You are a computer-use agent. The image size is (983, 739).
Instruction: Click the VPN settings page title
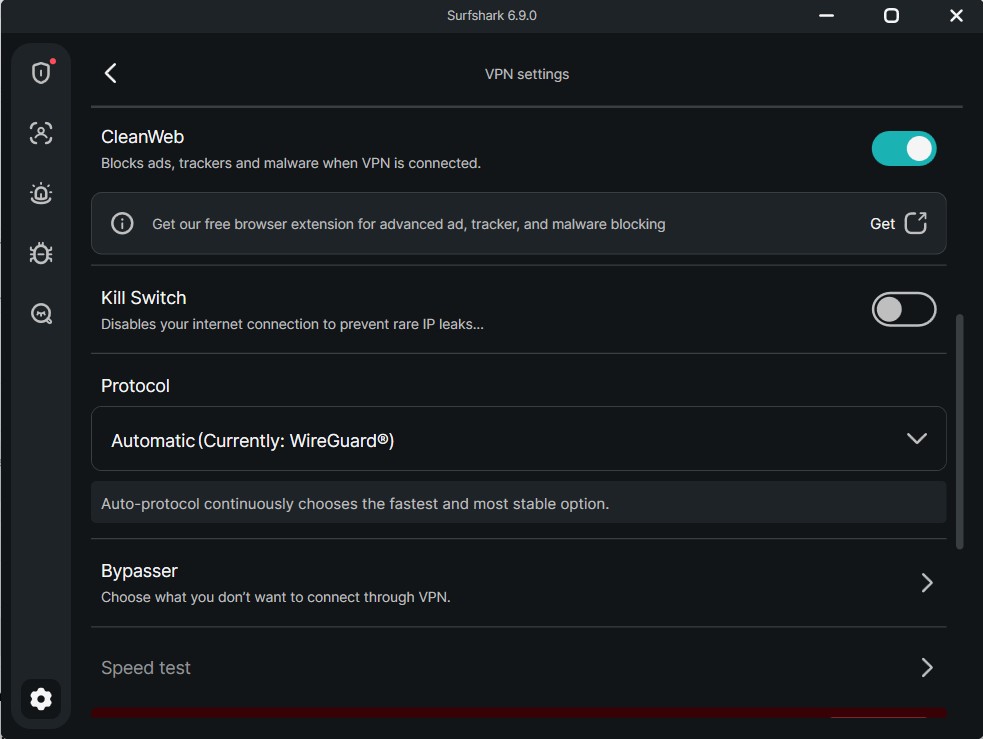527,74
